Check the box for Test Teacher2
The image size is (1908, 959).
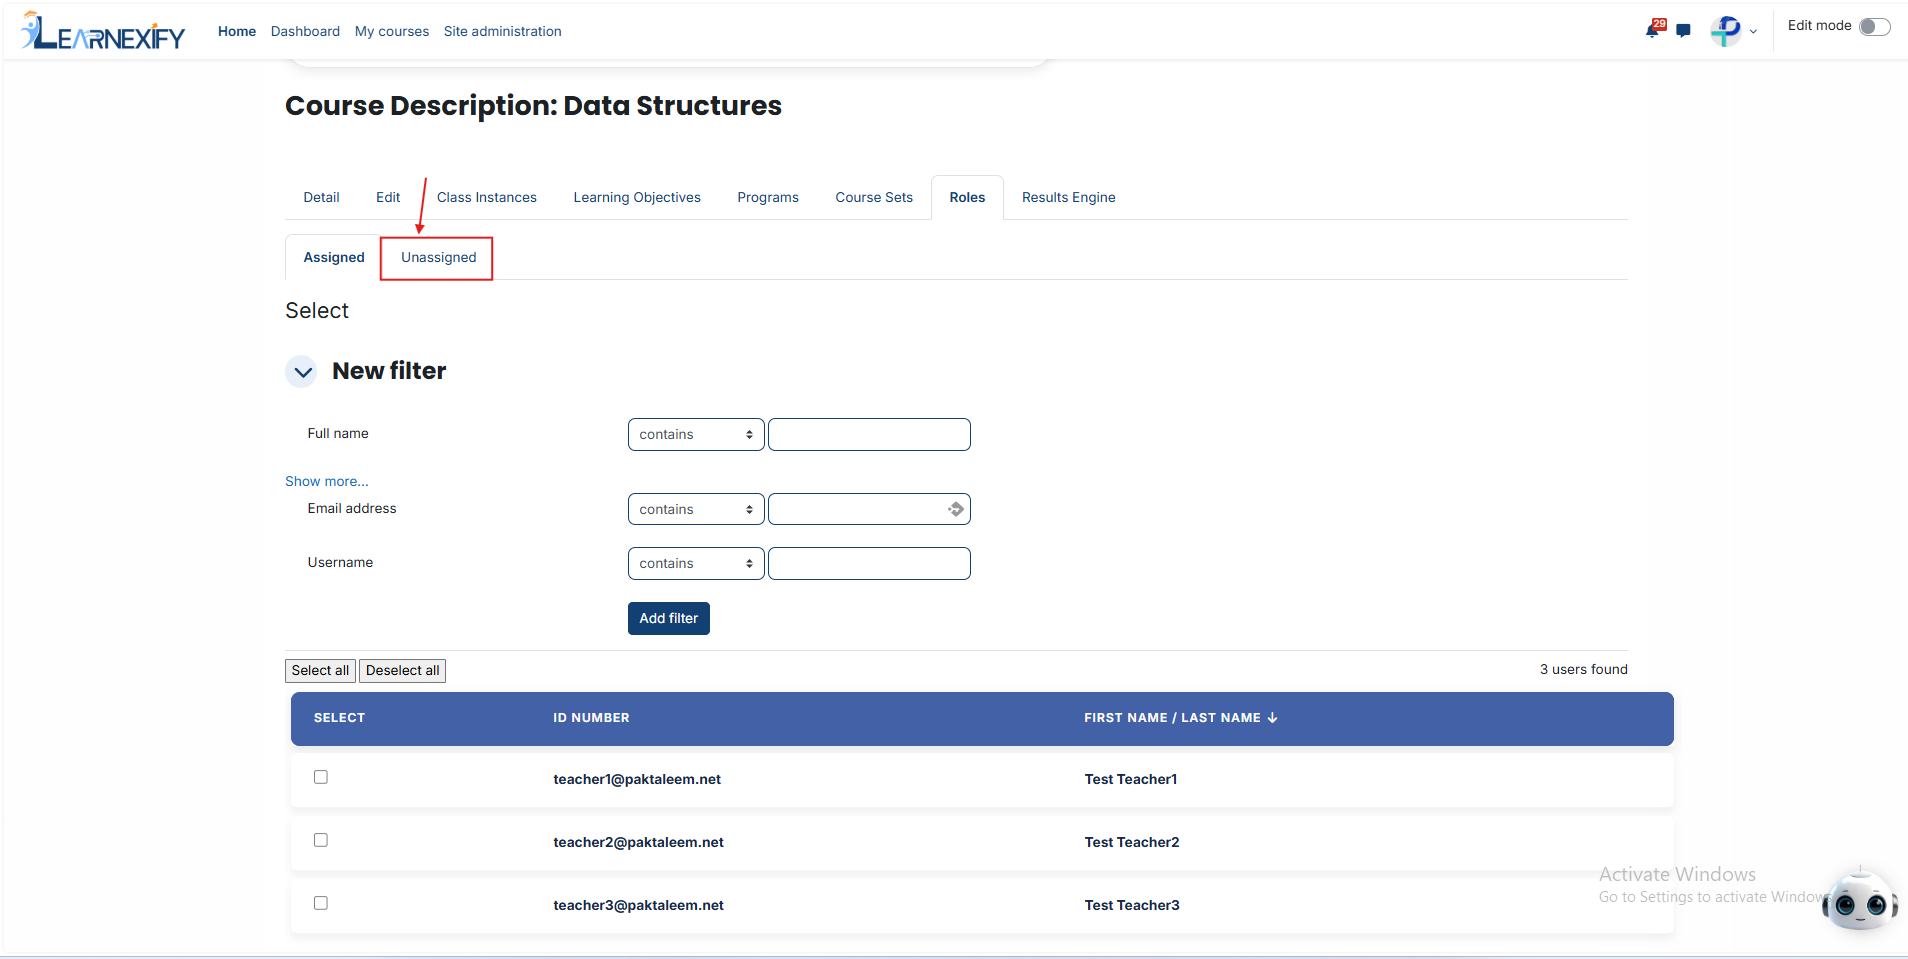321,840
